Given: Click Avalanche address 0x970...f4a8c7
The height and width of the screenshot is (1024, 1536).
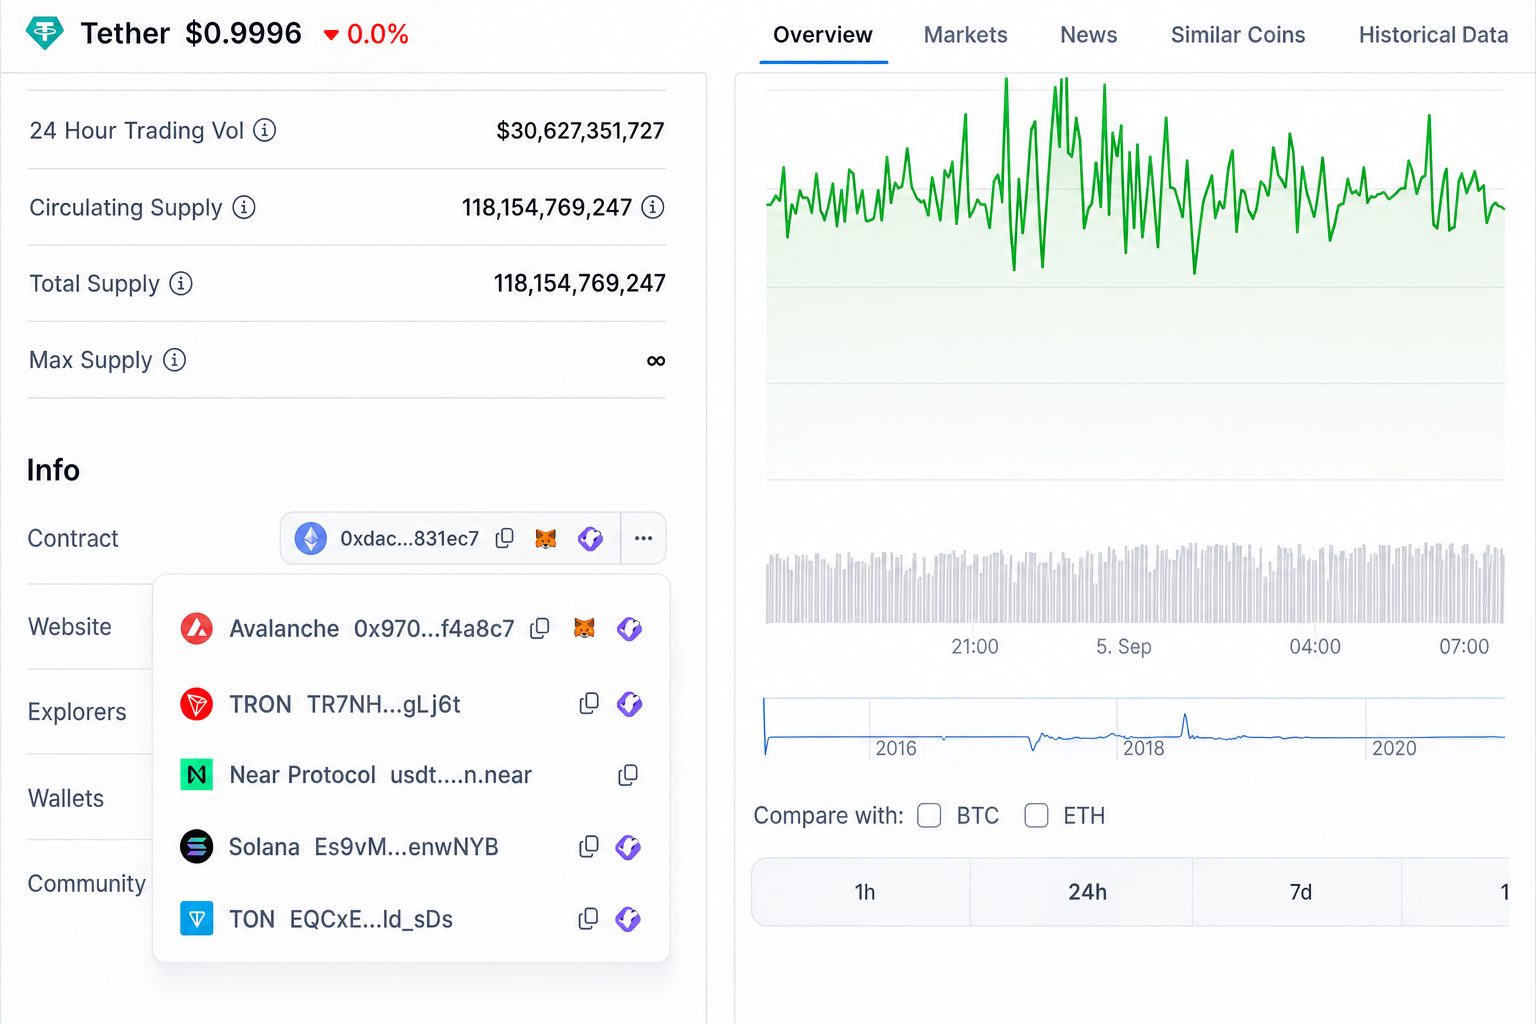Looking at the screenshot, I should tap(434, 628).
